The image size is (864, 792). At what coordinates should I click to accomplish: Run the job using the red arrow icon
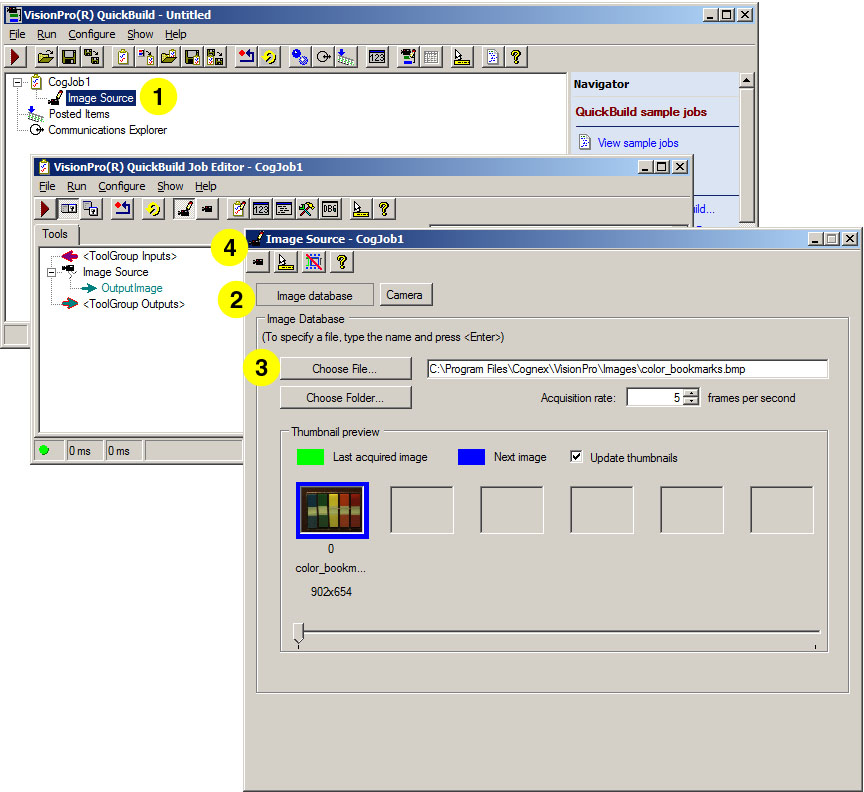[13, 56]
